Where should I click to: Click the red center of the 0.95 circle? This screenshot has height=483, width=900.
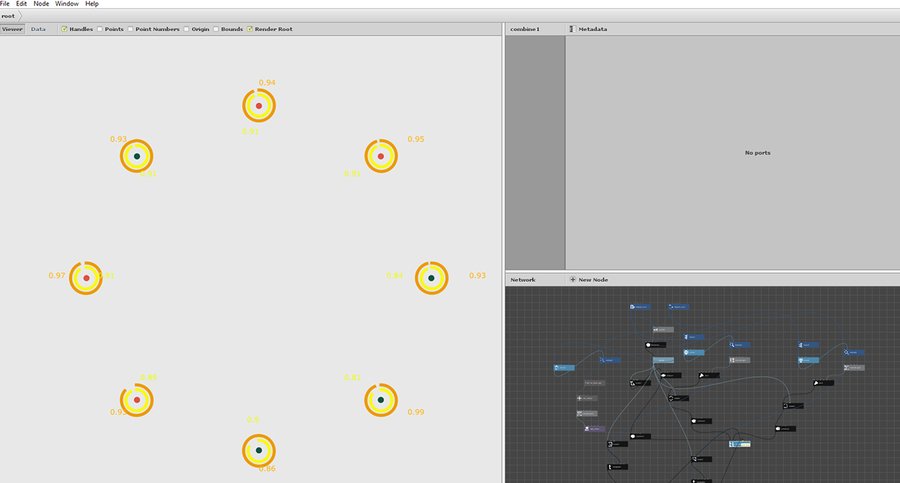[381, 156]
